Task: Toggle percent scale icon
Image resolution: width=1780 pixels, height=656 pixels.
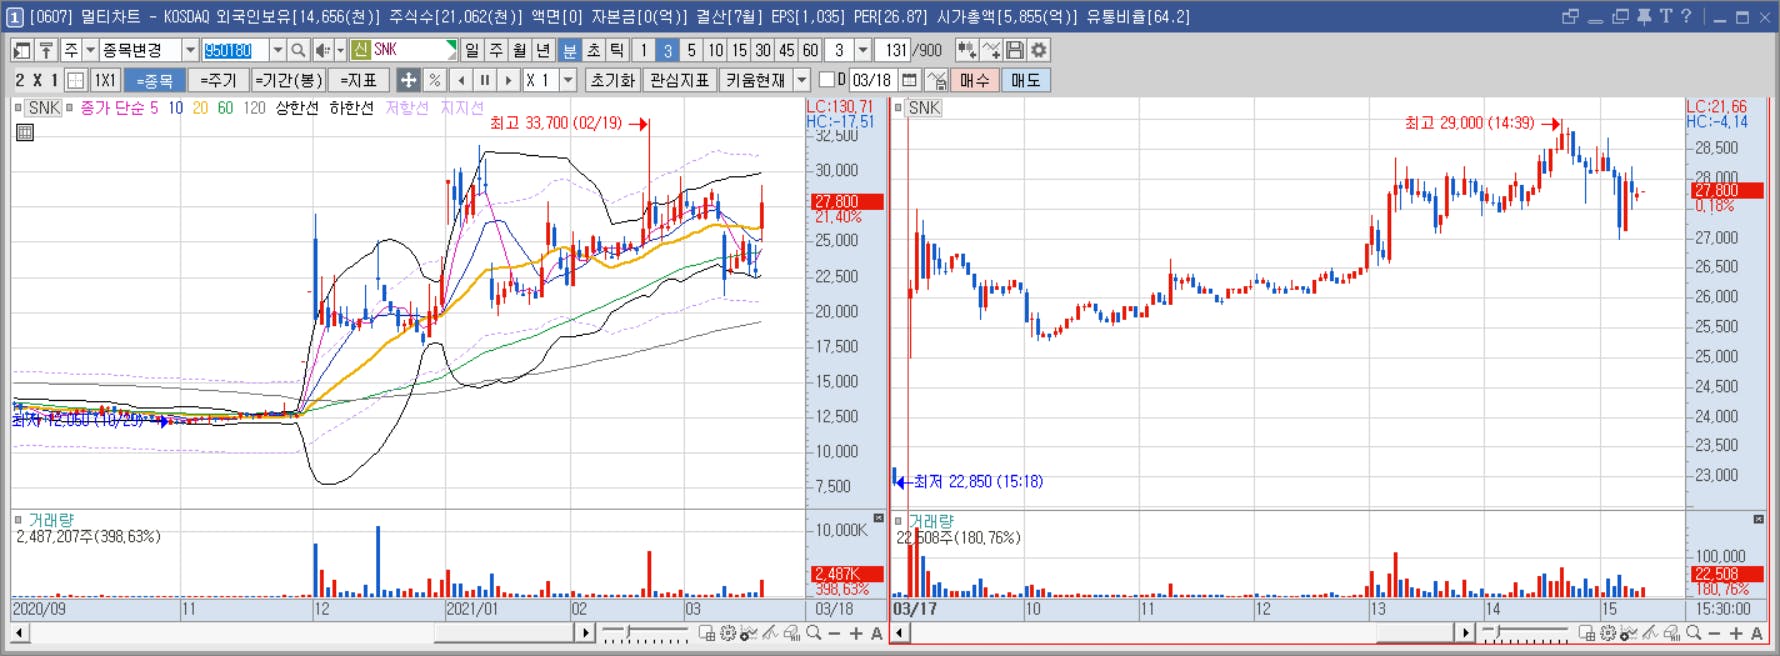Action: click(x=434, y=80)
